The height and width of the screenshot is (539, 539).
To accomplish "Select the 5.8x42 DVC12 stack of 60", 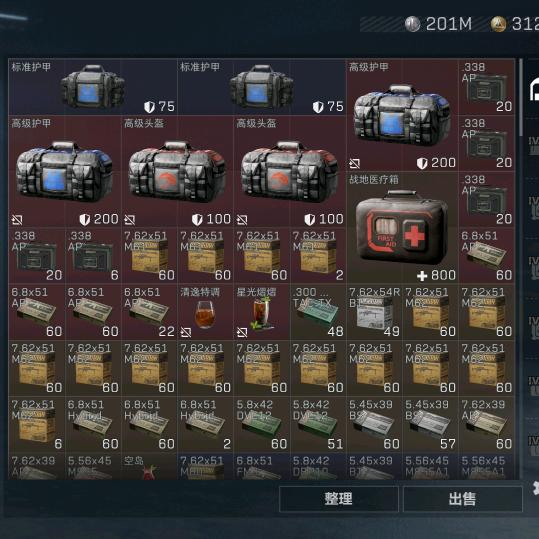I will pyautogui.click(x=262, y=425).
